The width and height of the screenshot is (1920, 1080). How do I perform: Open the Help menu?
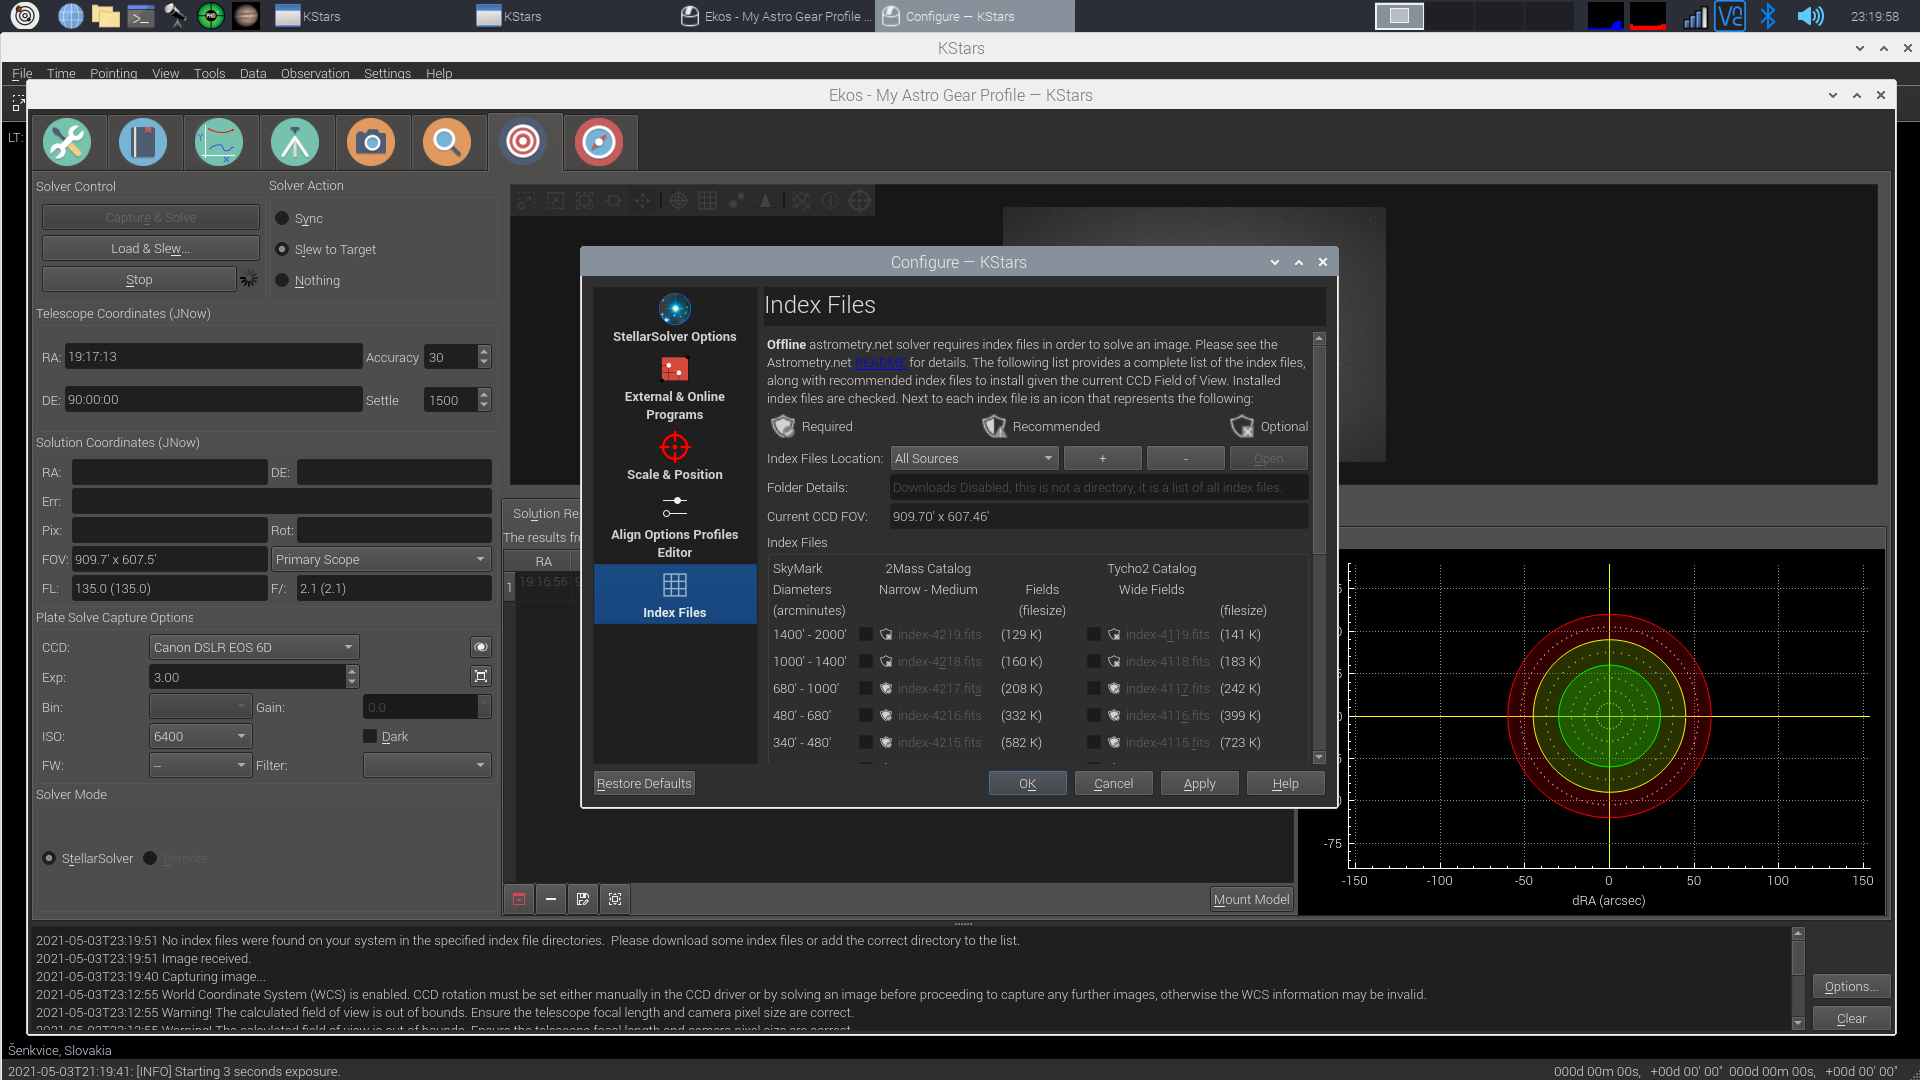tap(439, 73)
